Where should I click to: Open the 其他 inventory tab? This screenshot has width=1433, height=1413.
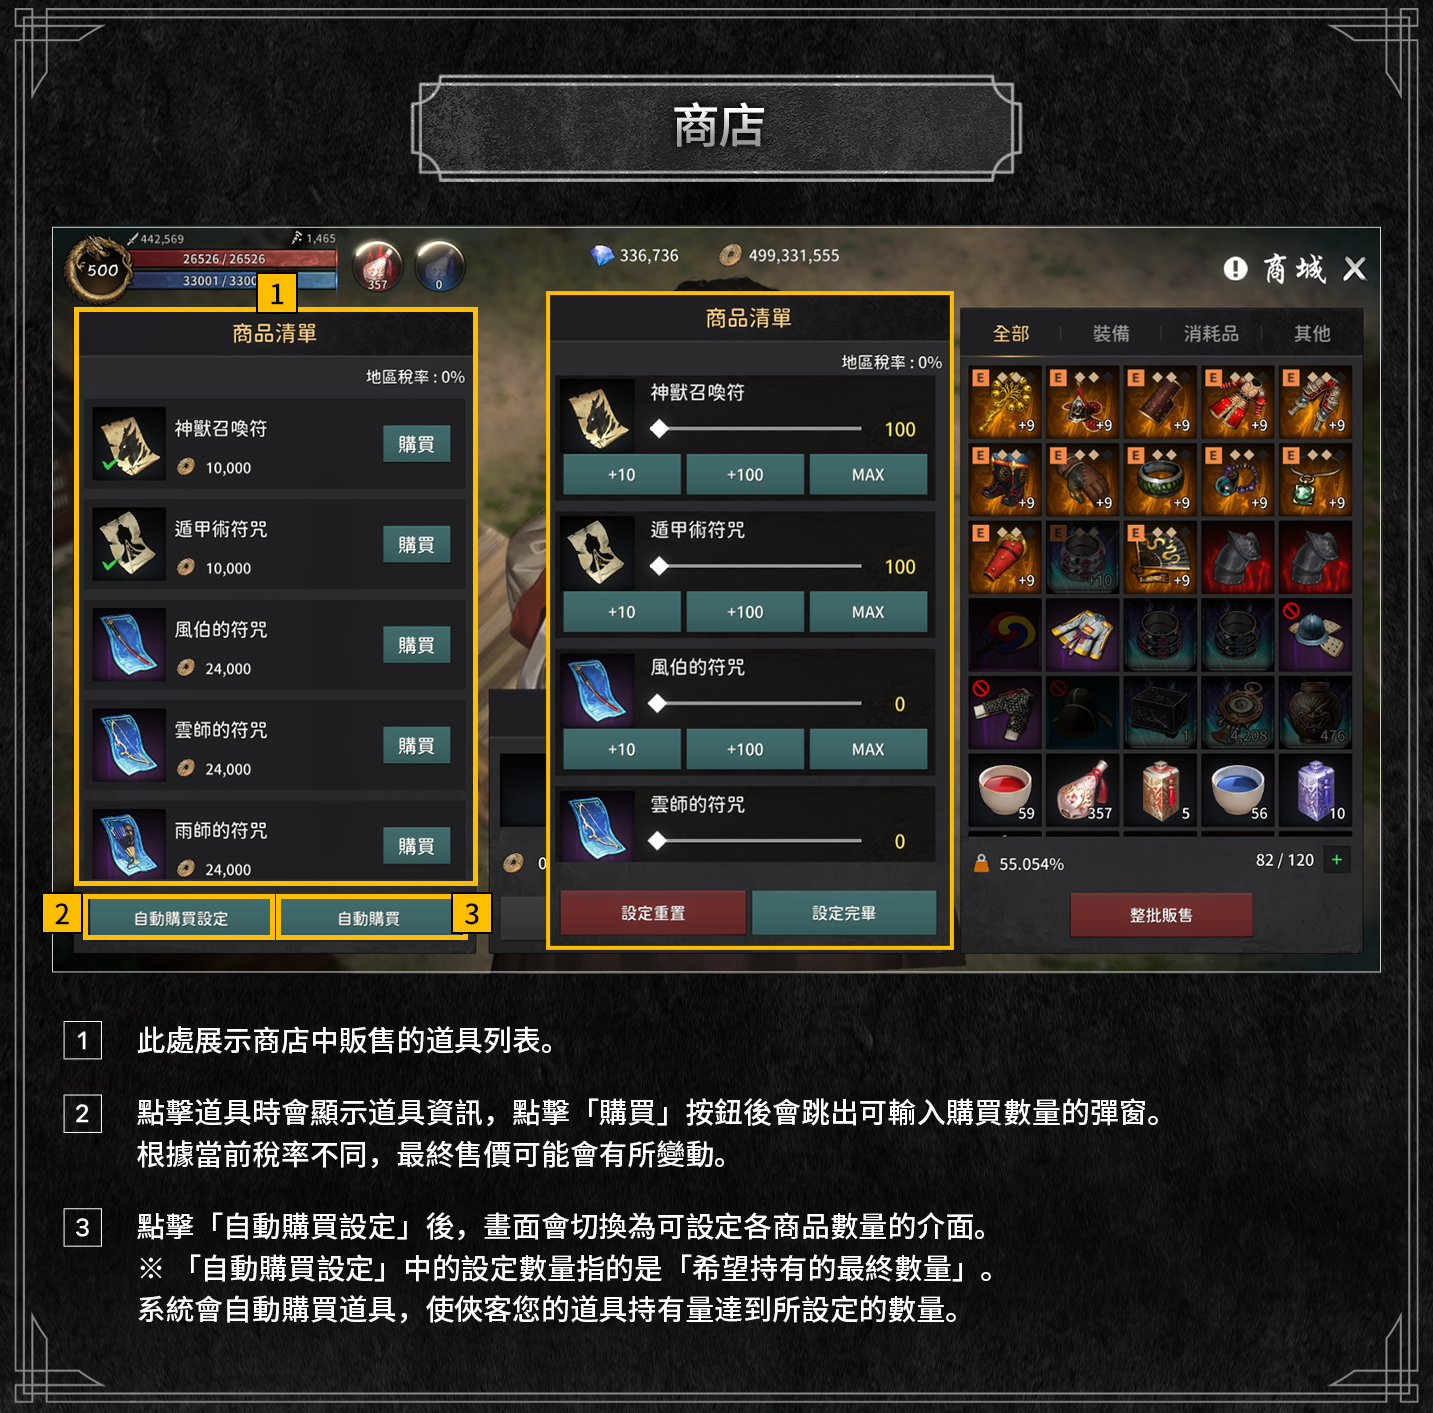click(1312, 333)
